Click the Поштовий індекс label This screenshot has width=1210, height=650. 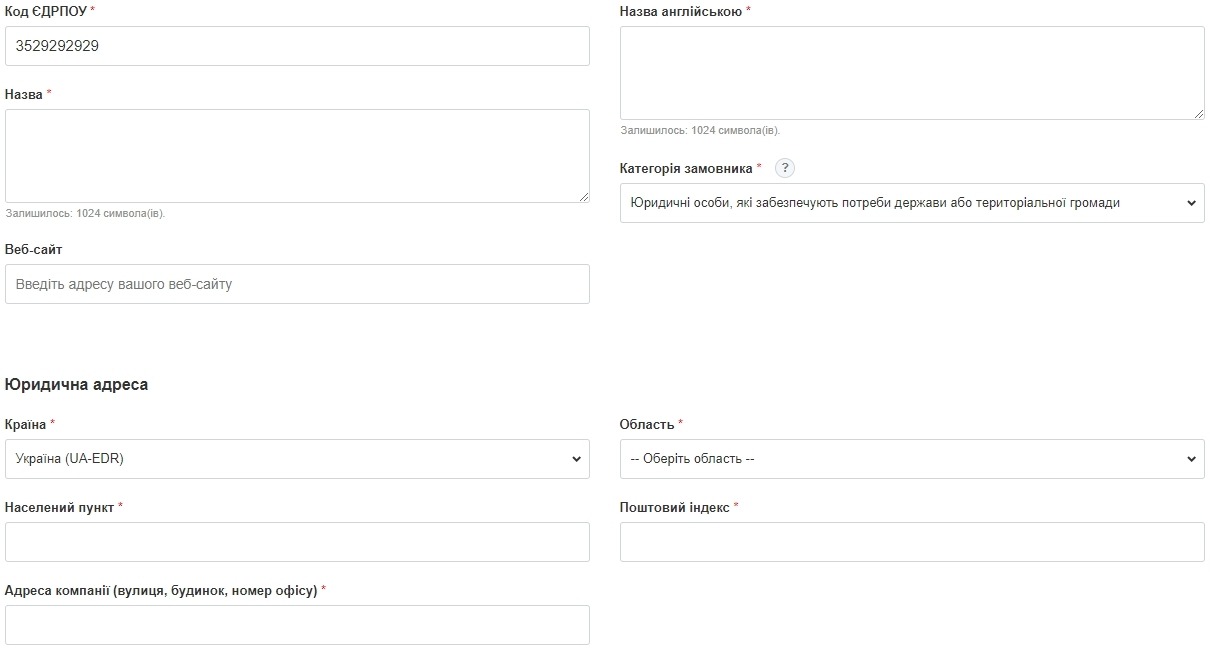pyautogui.click(x=674, y=507)
